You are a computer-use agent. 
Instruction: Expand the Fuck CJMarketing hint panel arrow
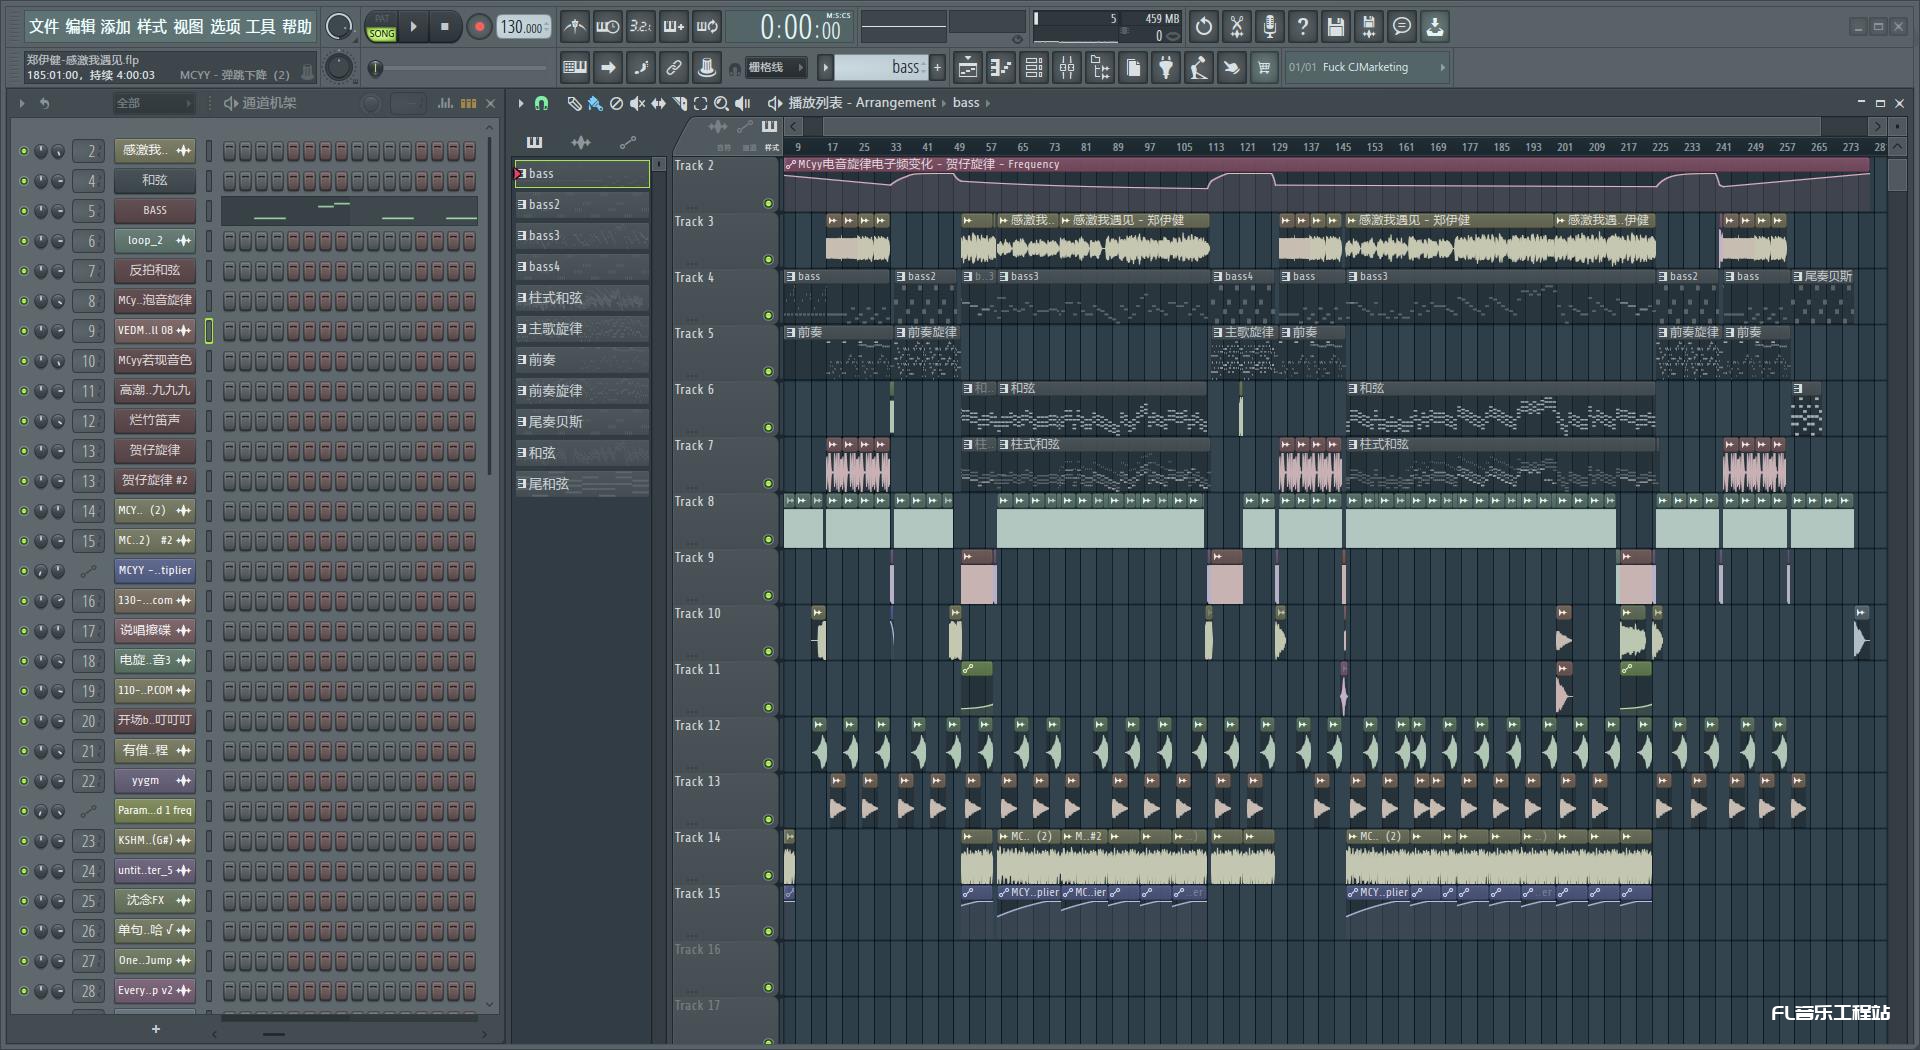point(1442,68)
